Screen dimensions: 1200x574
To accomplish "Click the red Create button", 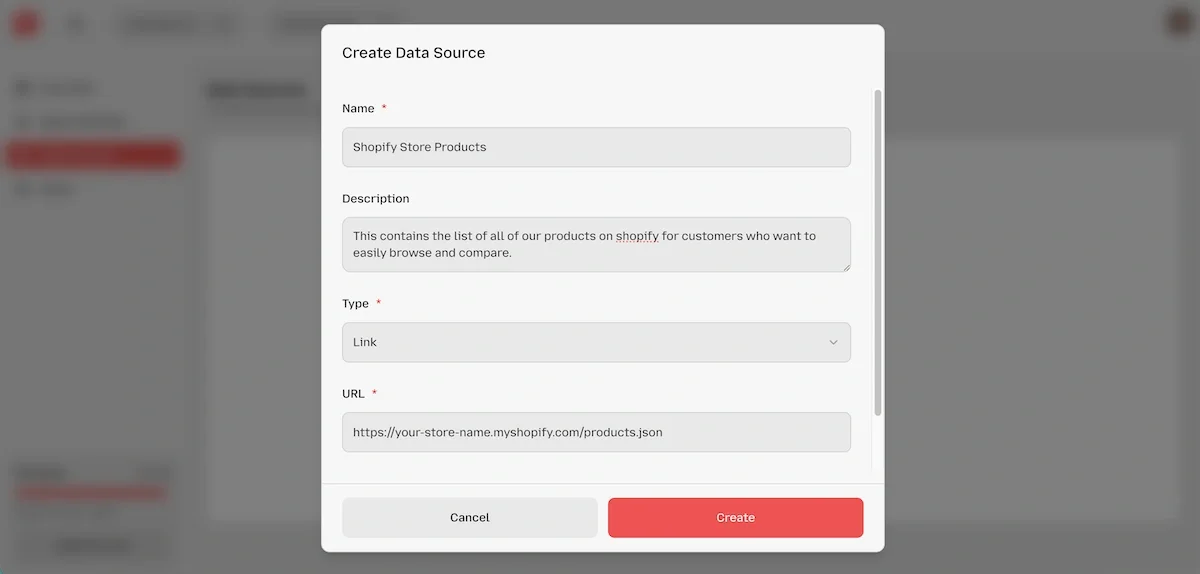I will (735, 518).
